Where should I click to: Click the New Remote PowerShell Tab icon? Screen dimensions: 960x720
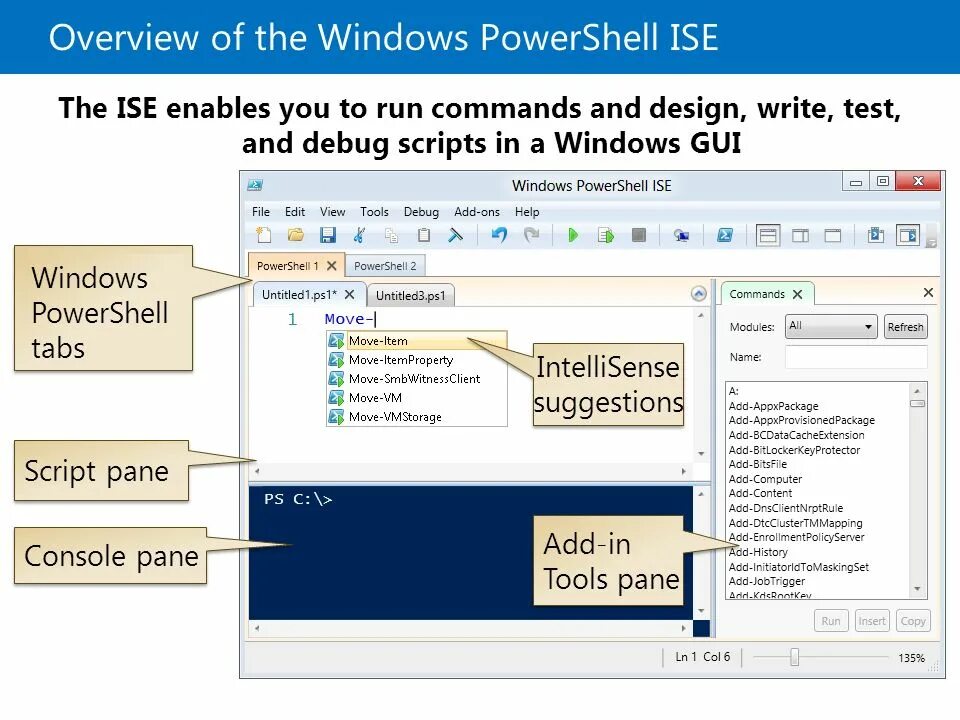[681, 236]
